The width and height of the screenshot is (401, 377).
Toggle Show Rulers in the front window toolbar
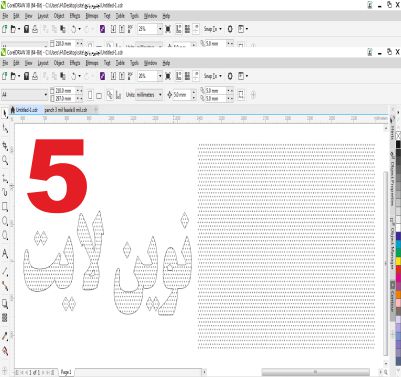tap(179, 76)
